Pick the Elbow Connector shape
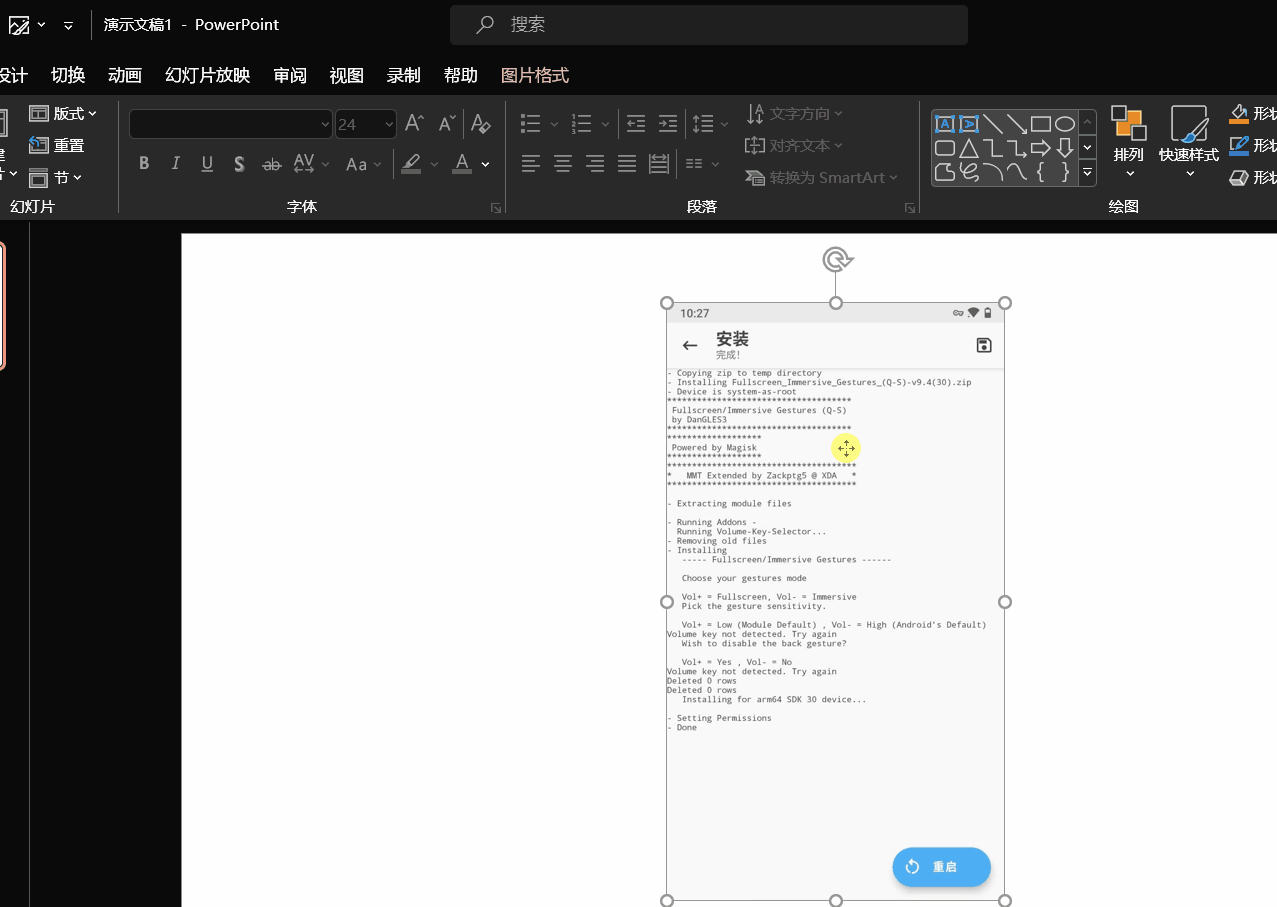The image size is (1277, 907). coord(993,148)
